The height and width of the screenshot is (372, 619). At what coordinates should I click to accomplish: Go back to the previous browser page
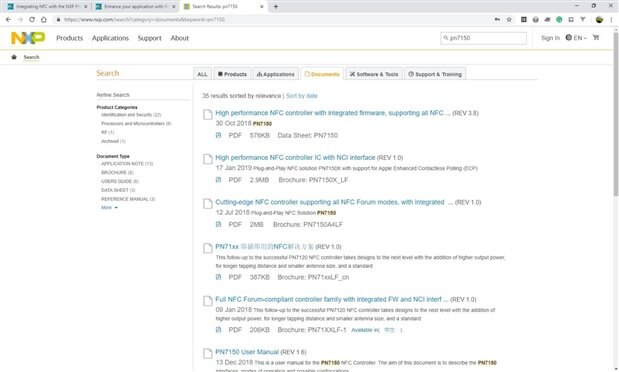pos(8,19)
